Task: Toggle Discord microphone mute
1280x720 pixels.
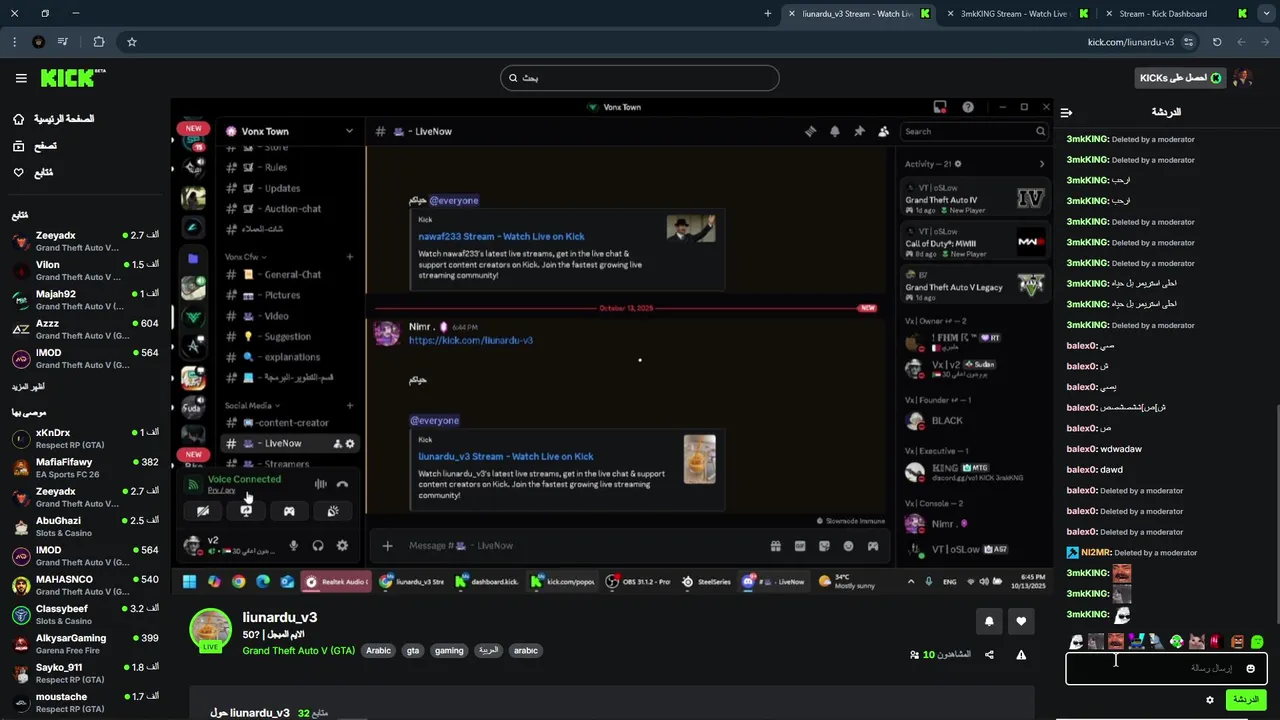Action: tap(293, 546)
